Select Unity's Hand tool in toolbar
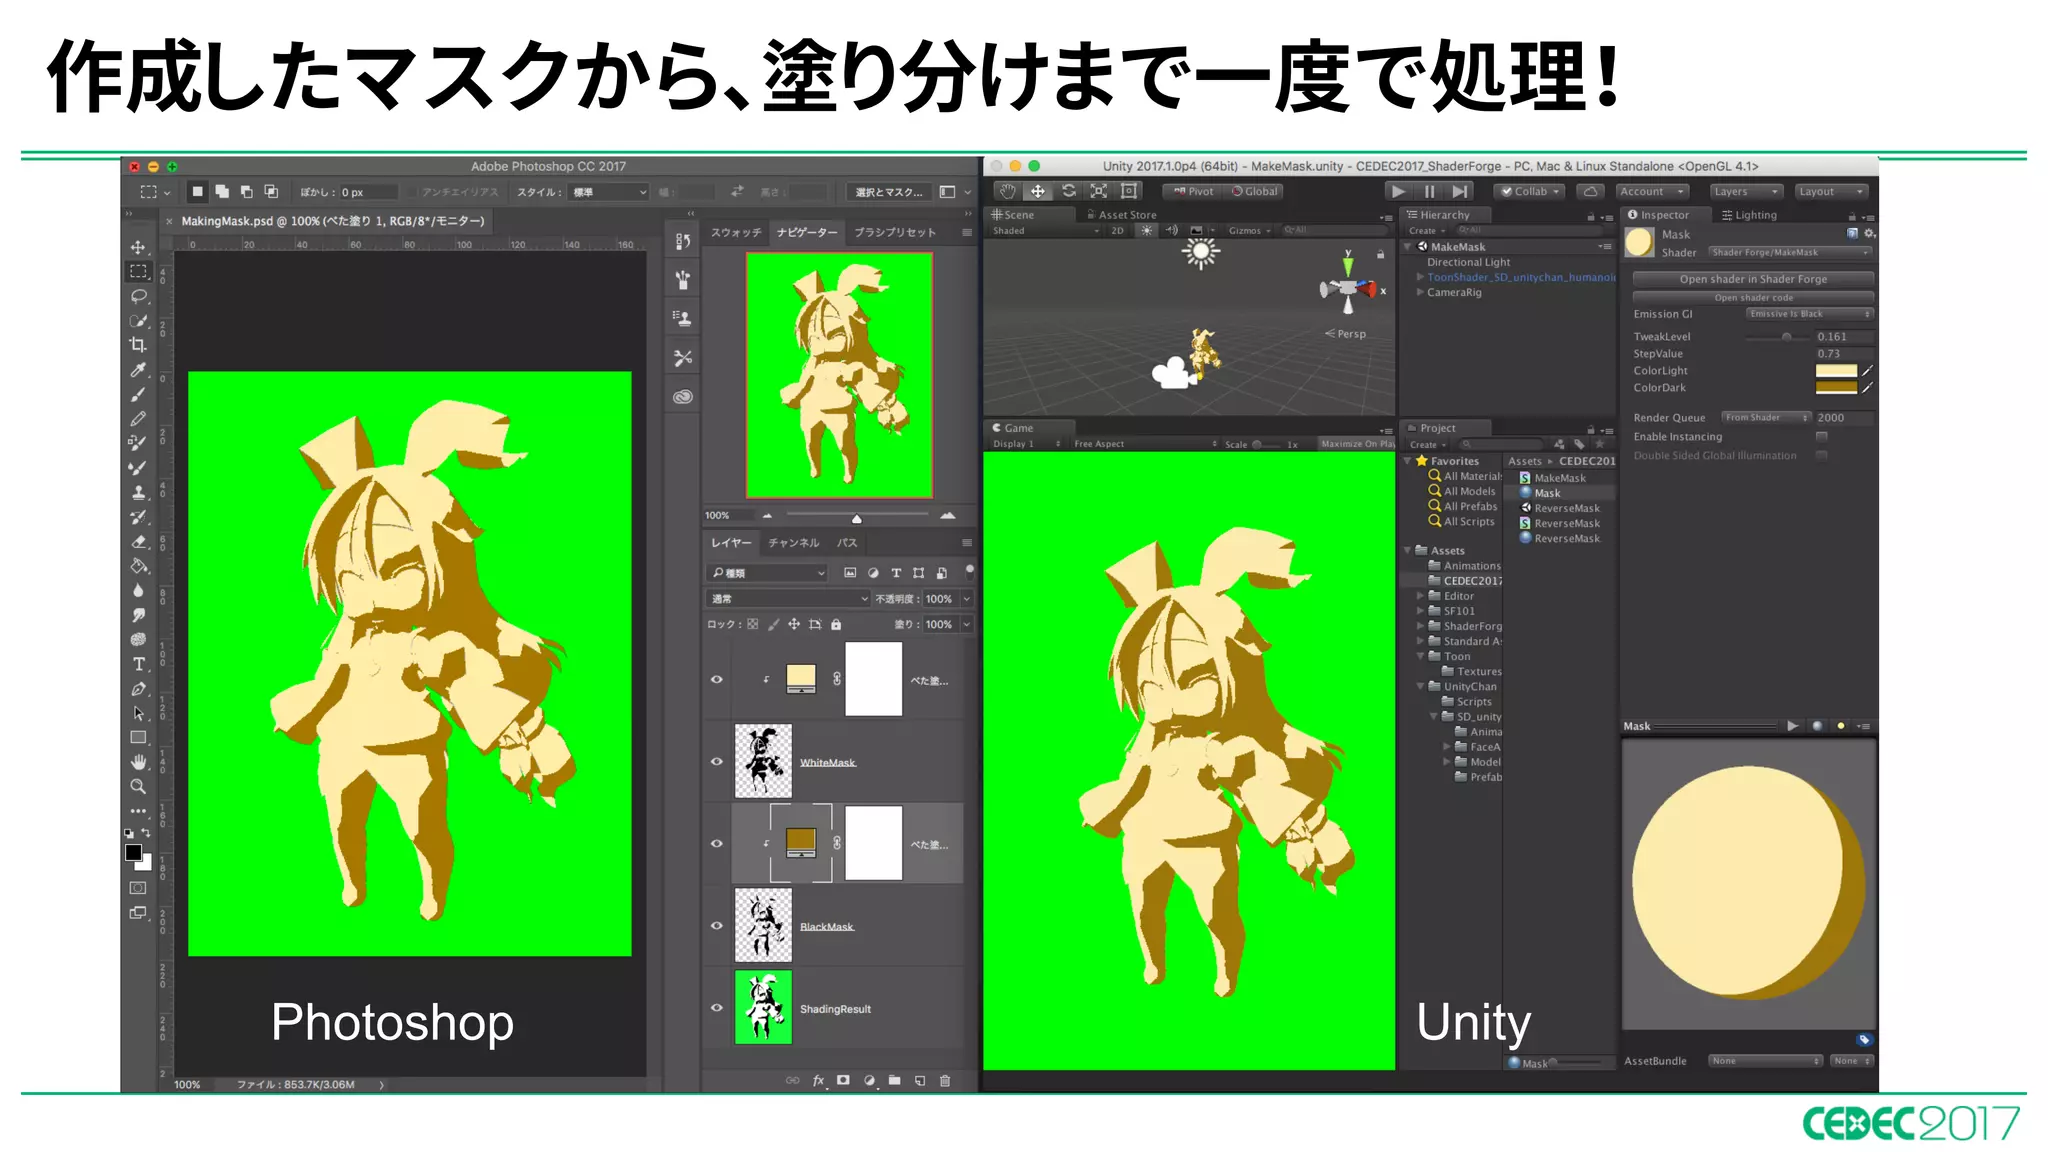 [1008, 191]
